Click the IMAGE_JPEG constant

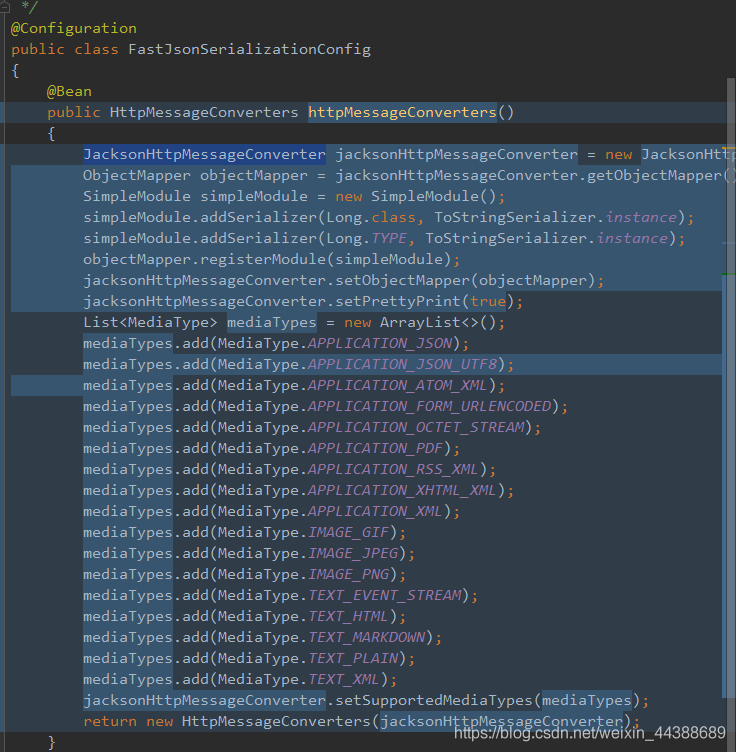[x=353, y=554]
